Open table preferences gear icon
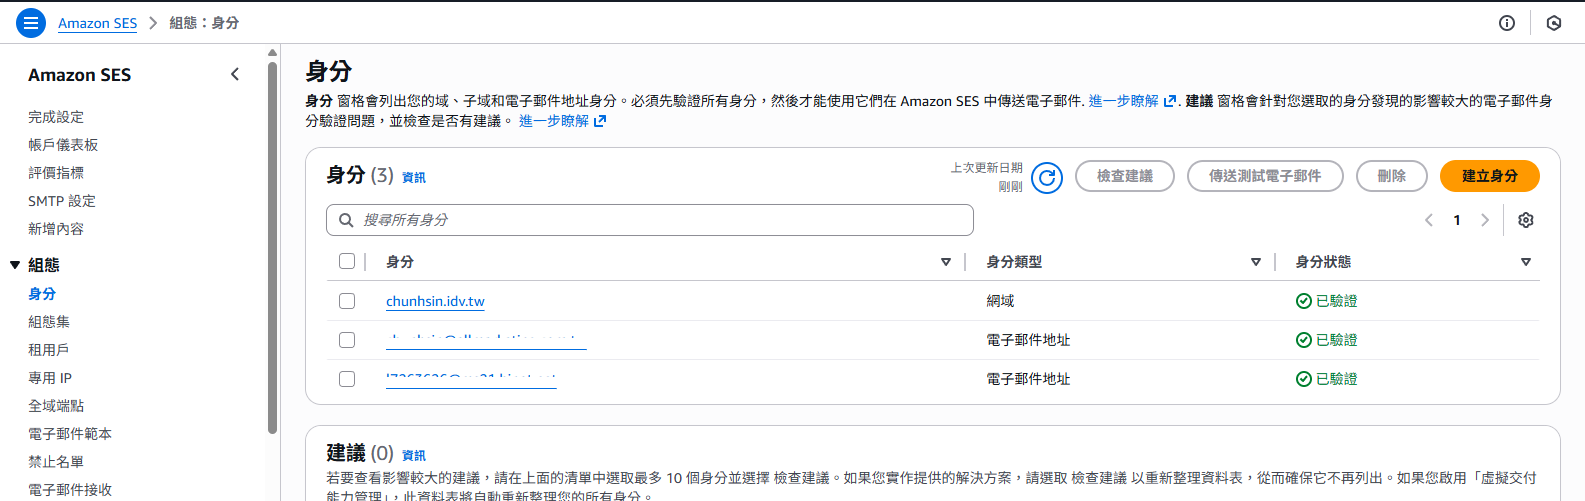The width and height of the screenshot is (1585, 501). (x=1526, y=220)
